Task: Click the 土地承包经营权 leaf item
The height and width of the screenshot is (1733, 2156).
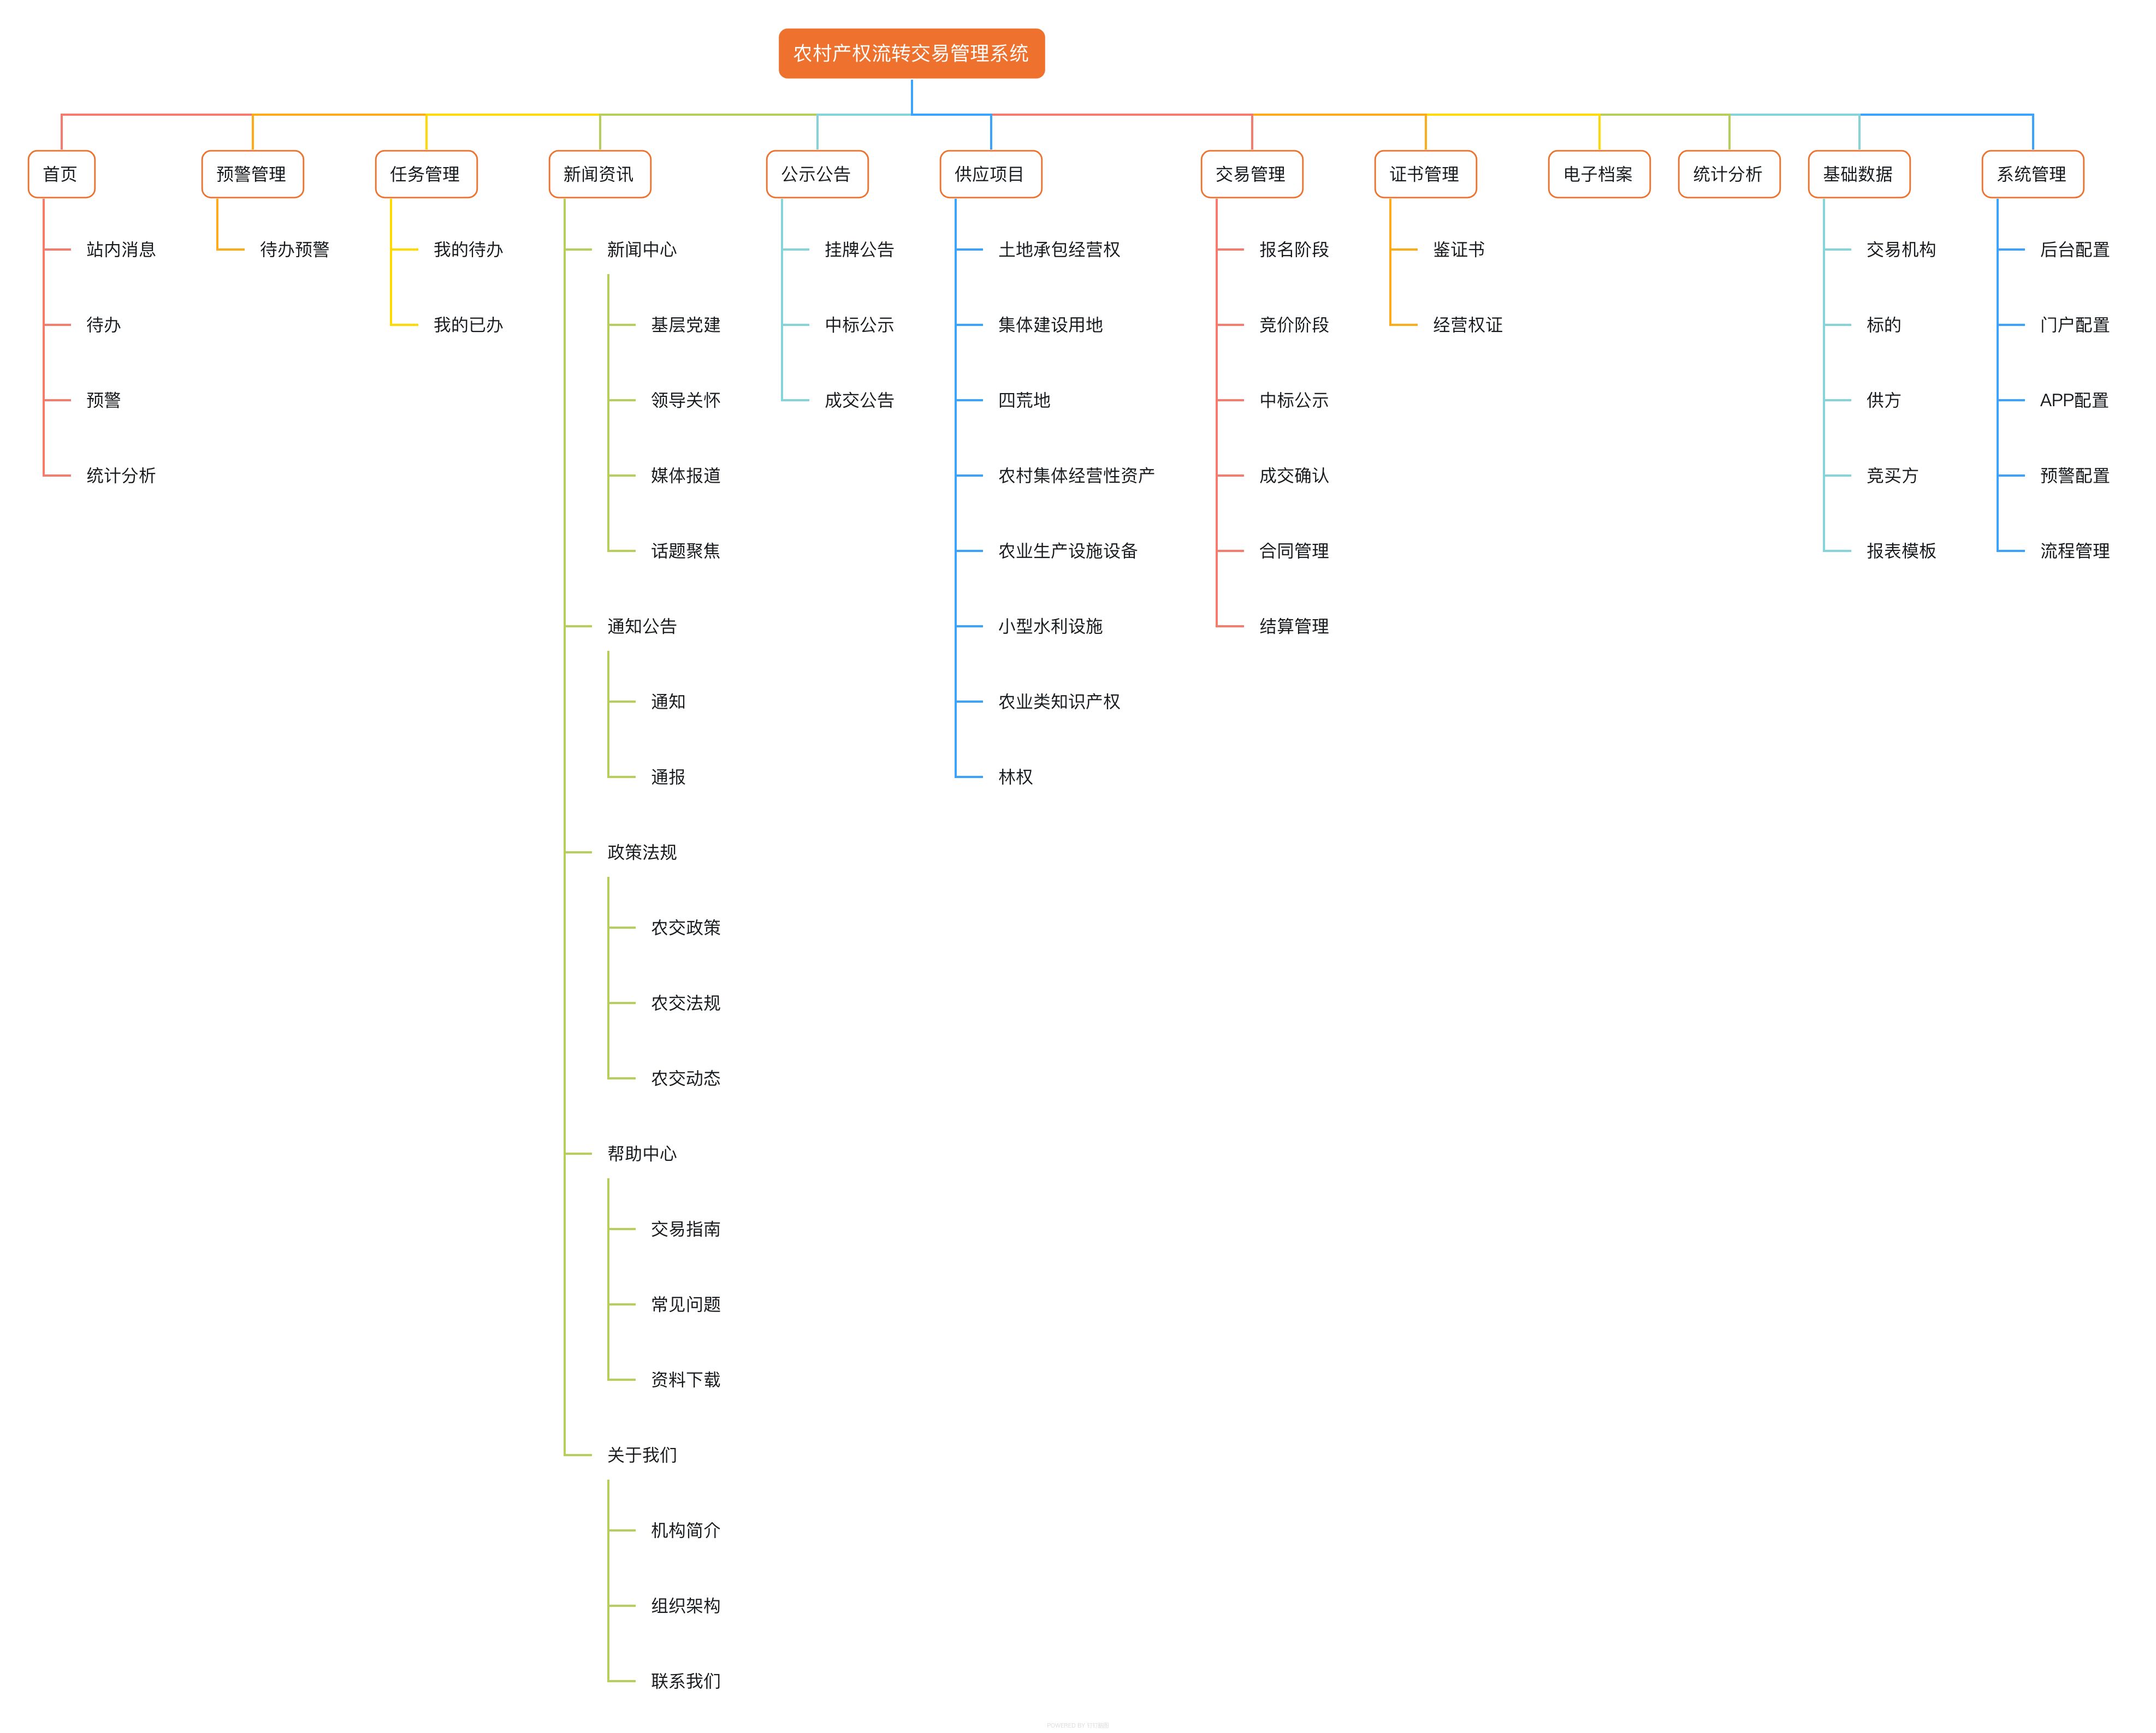Action: 1058,249
